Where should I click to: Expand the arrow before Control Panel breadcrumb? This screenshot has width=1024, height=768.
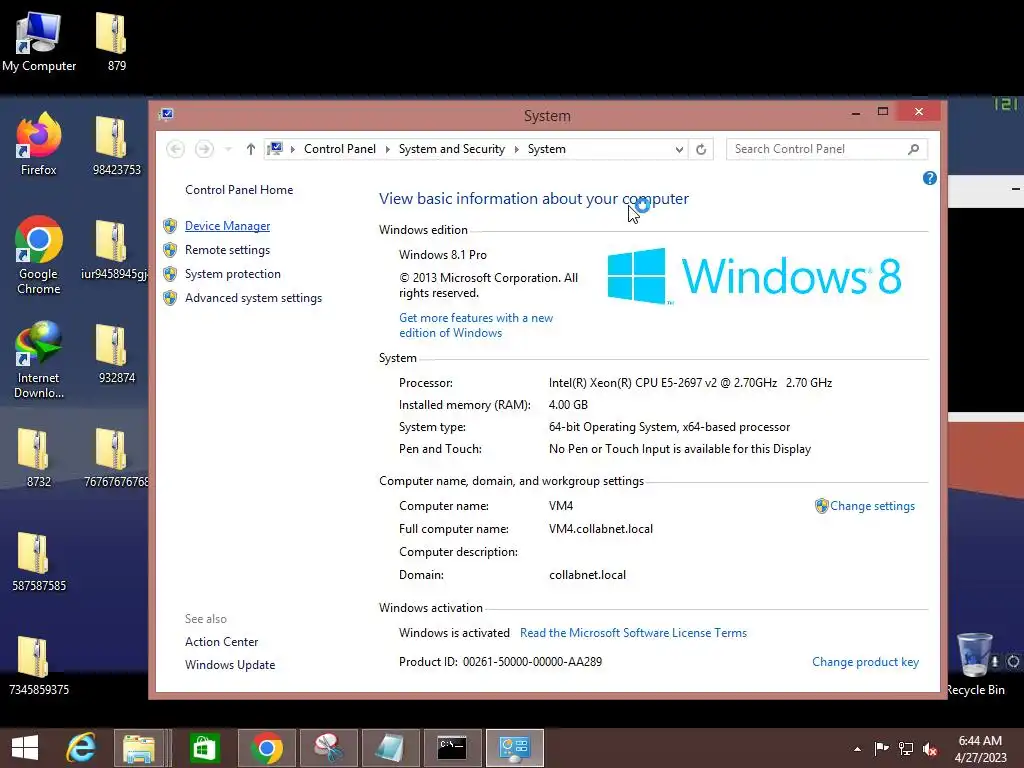tap(293, 149)
